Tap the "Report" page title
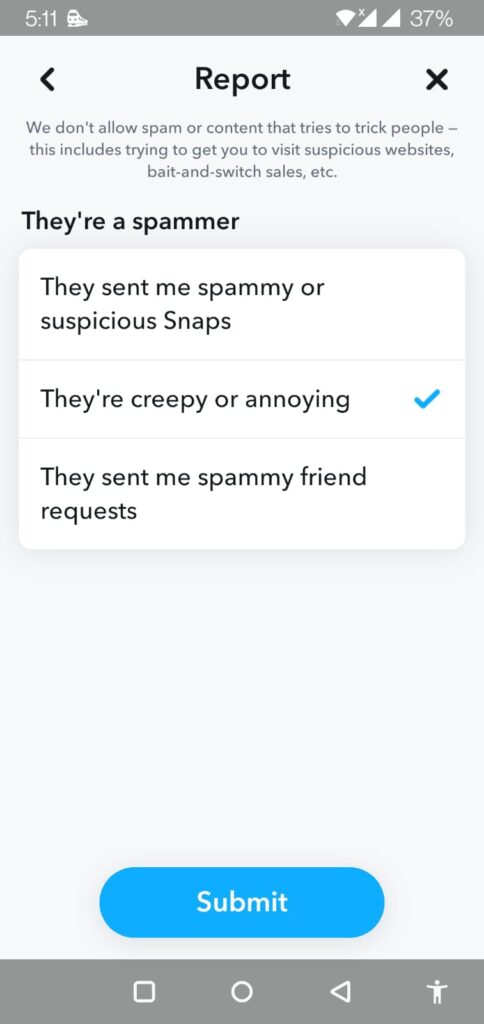Screen dimensions: 484x1024 (242, 79)
